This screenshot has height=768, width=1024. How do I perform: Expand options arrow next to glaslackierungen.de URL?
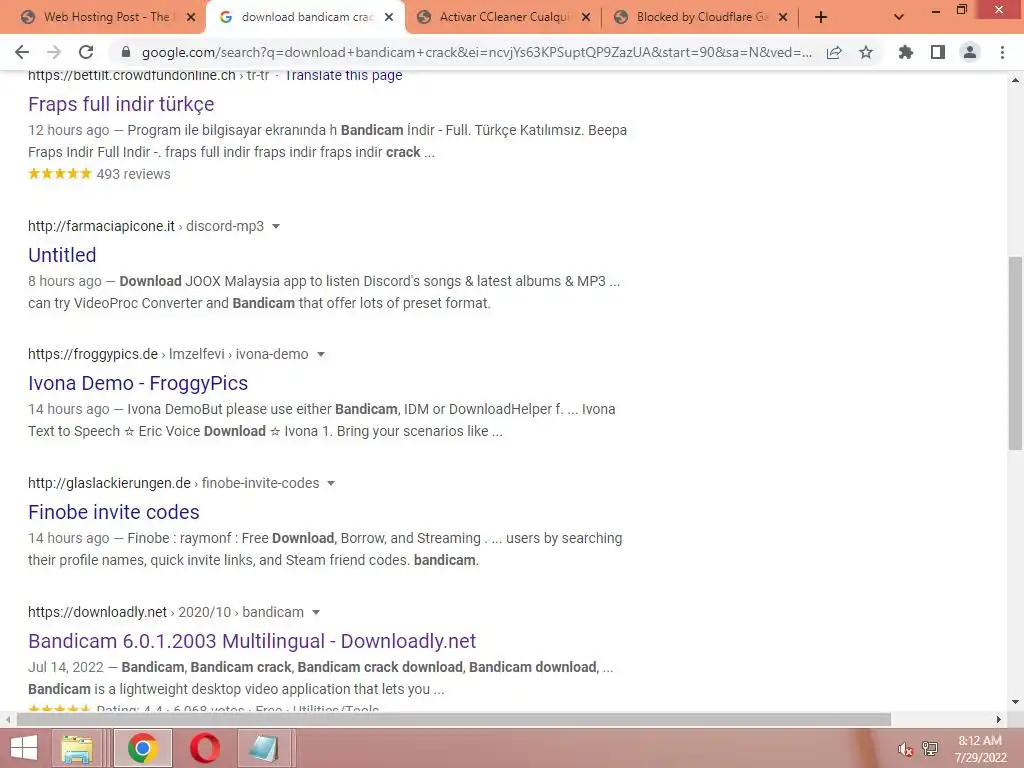[330, 483]
